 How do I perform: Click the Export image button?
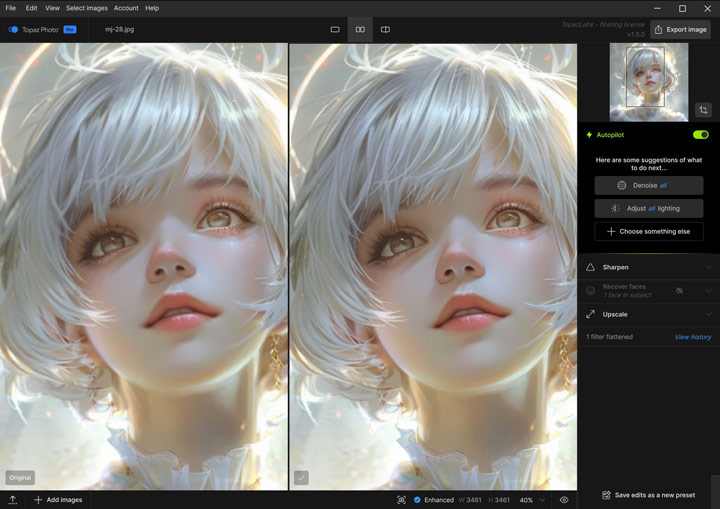tap(680, 29)
